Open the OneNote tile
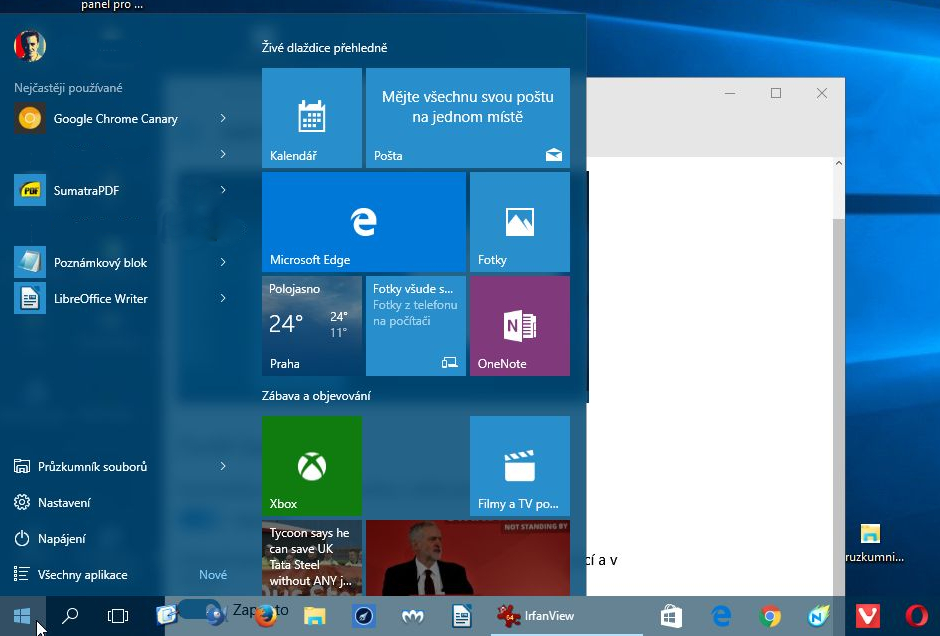The height and width of the screenshot is (636, 940). tap(519, 326)
